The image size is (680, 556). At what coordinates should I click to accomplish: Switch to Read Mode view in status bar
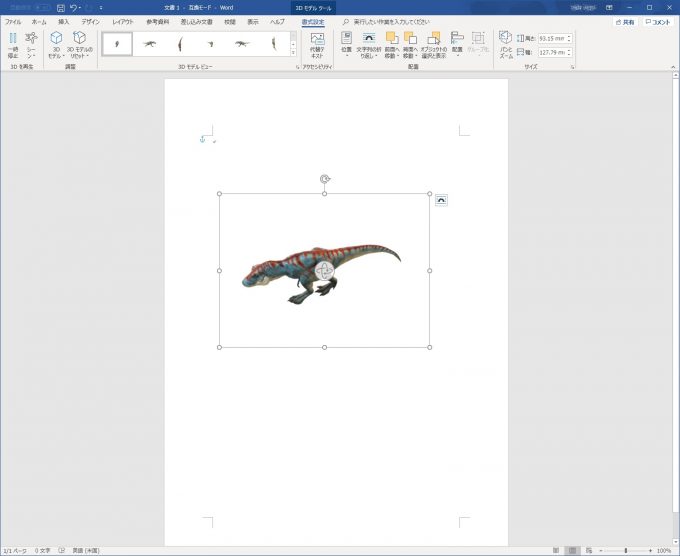coord(556,551)
